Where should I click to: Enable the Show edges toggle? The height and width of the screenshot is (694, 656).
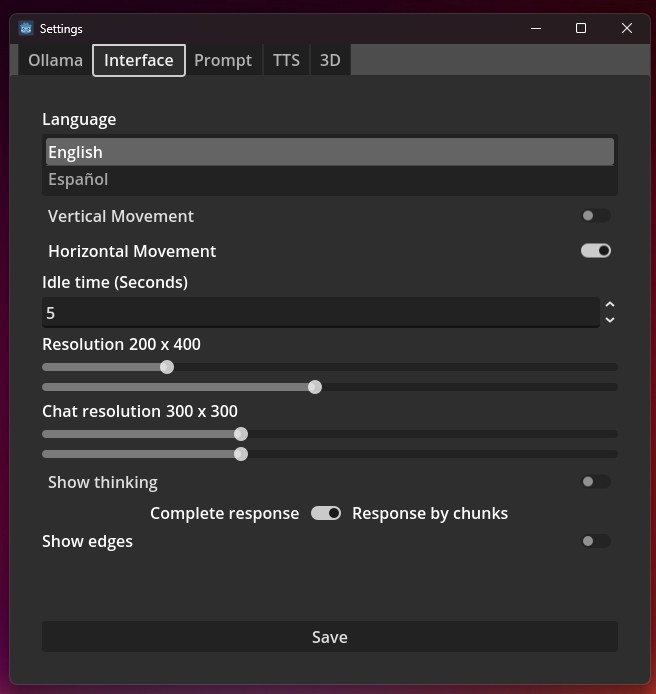point(596,541)
